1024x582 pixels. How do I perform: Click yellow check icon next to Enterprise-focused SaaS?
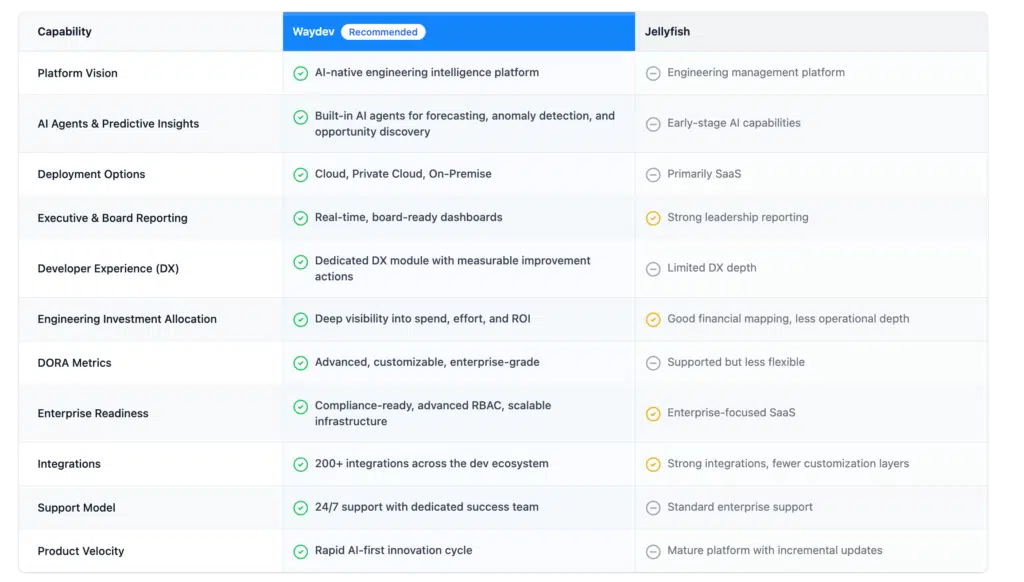coord(653,413)
